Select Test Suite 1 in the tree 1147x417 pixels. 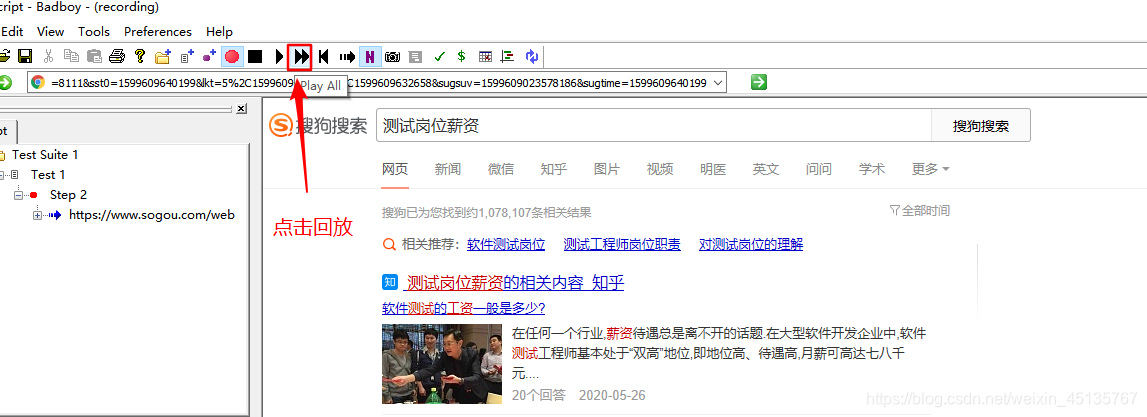(45, 154)
